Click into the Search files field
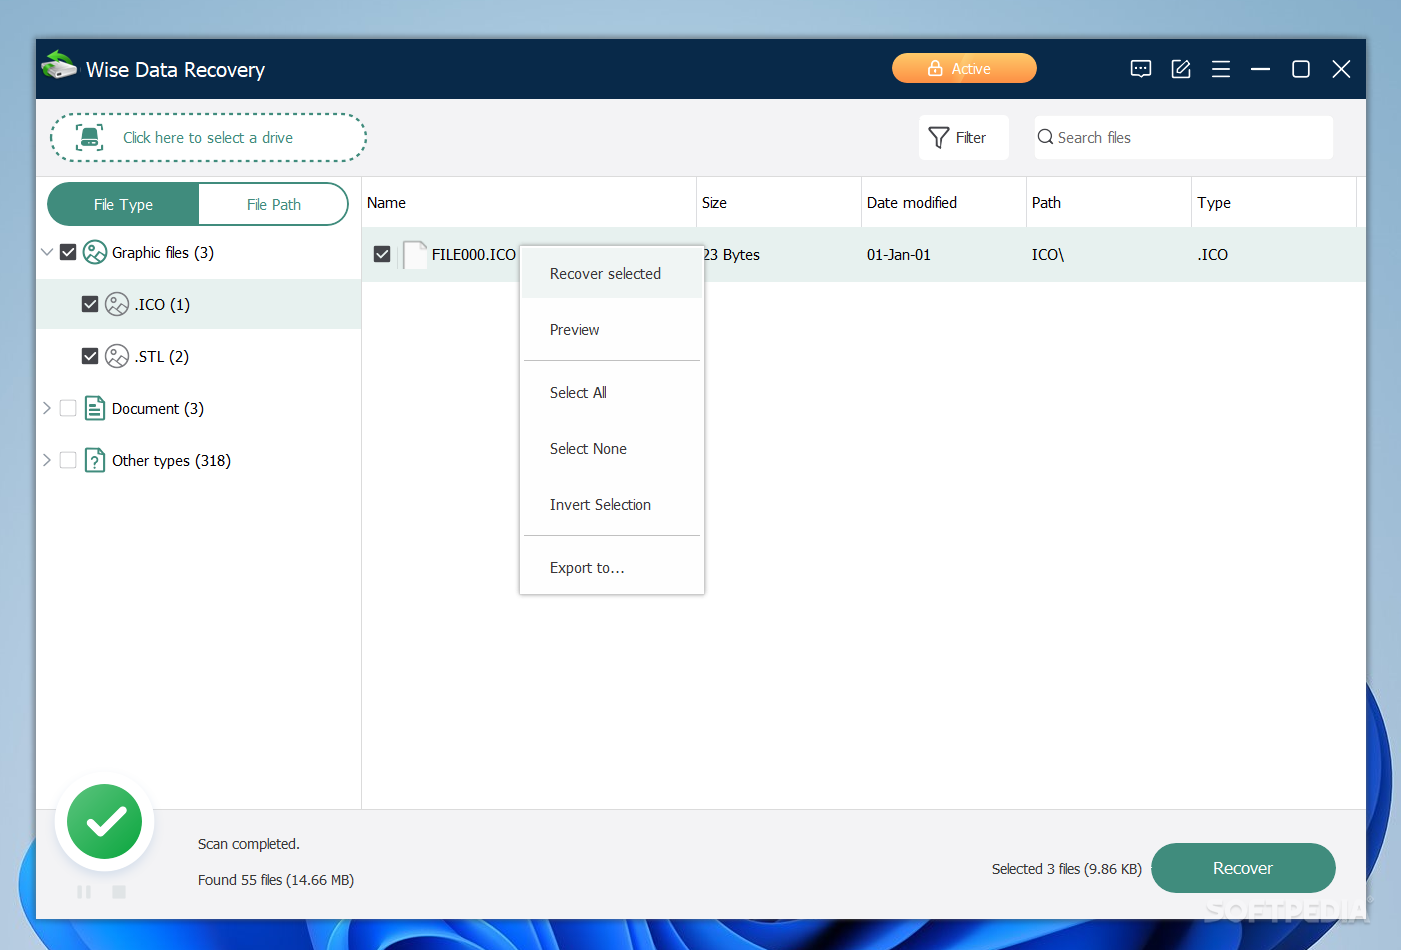The width and height of the screenshot is (1401, 950). pyautogui.click(x=1184, y=137)
